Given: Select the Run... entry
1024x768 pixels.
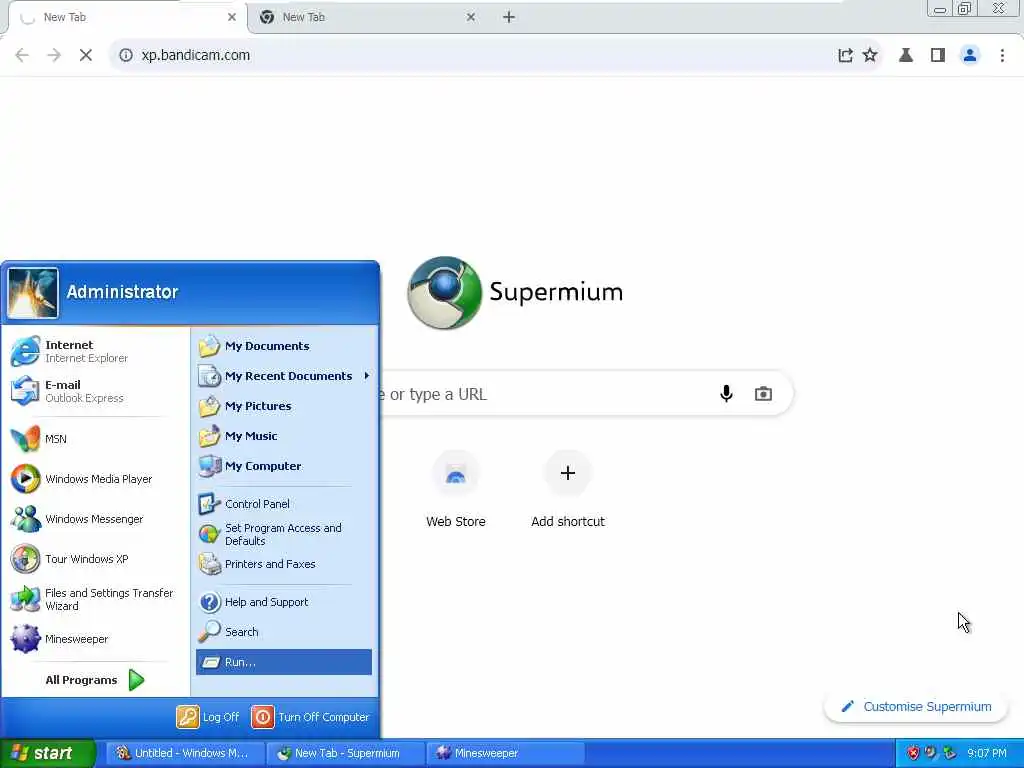Looking at the screenshot, I should point(283,662).
